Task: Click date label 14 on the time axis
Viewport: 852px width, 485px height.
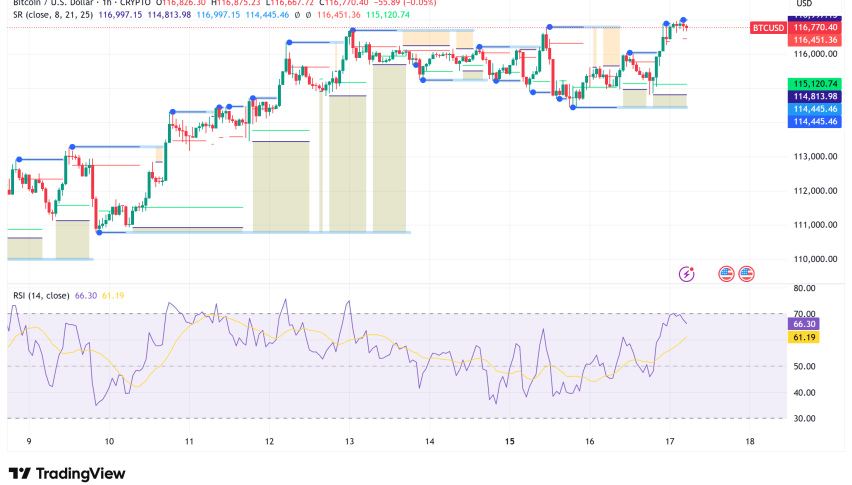Action: [429, 442]
